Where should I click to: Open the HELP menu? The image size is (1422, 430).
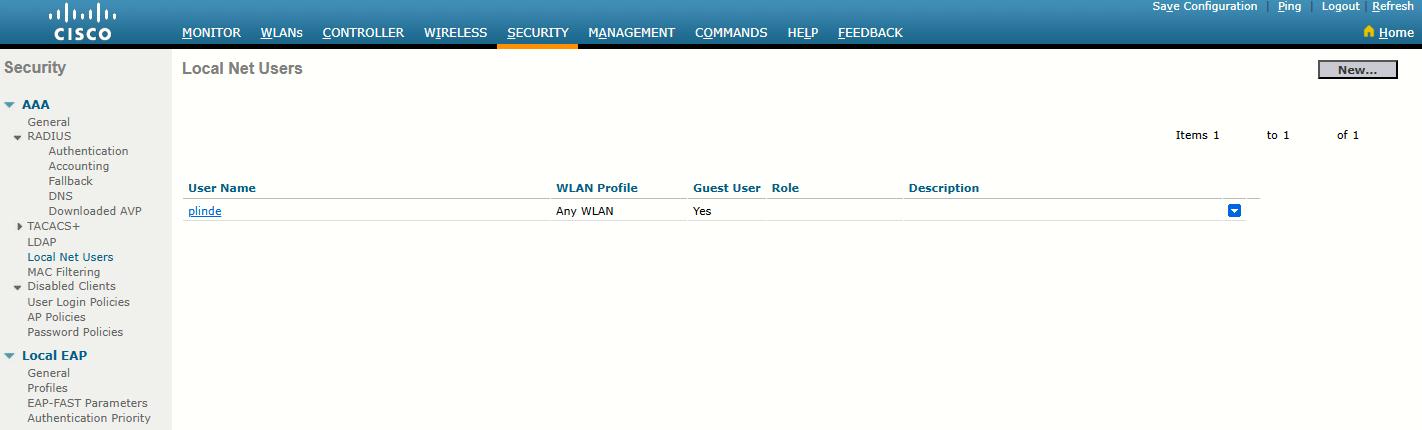(803, 33)
